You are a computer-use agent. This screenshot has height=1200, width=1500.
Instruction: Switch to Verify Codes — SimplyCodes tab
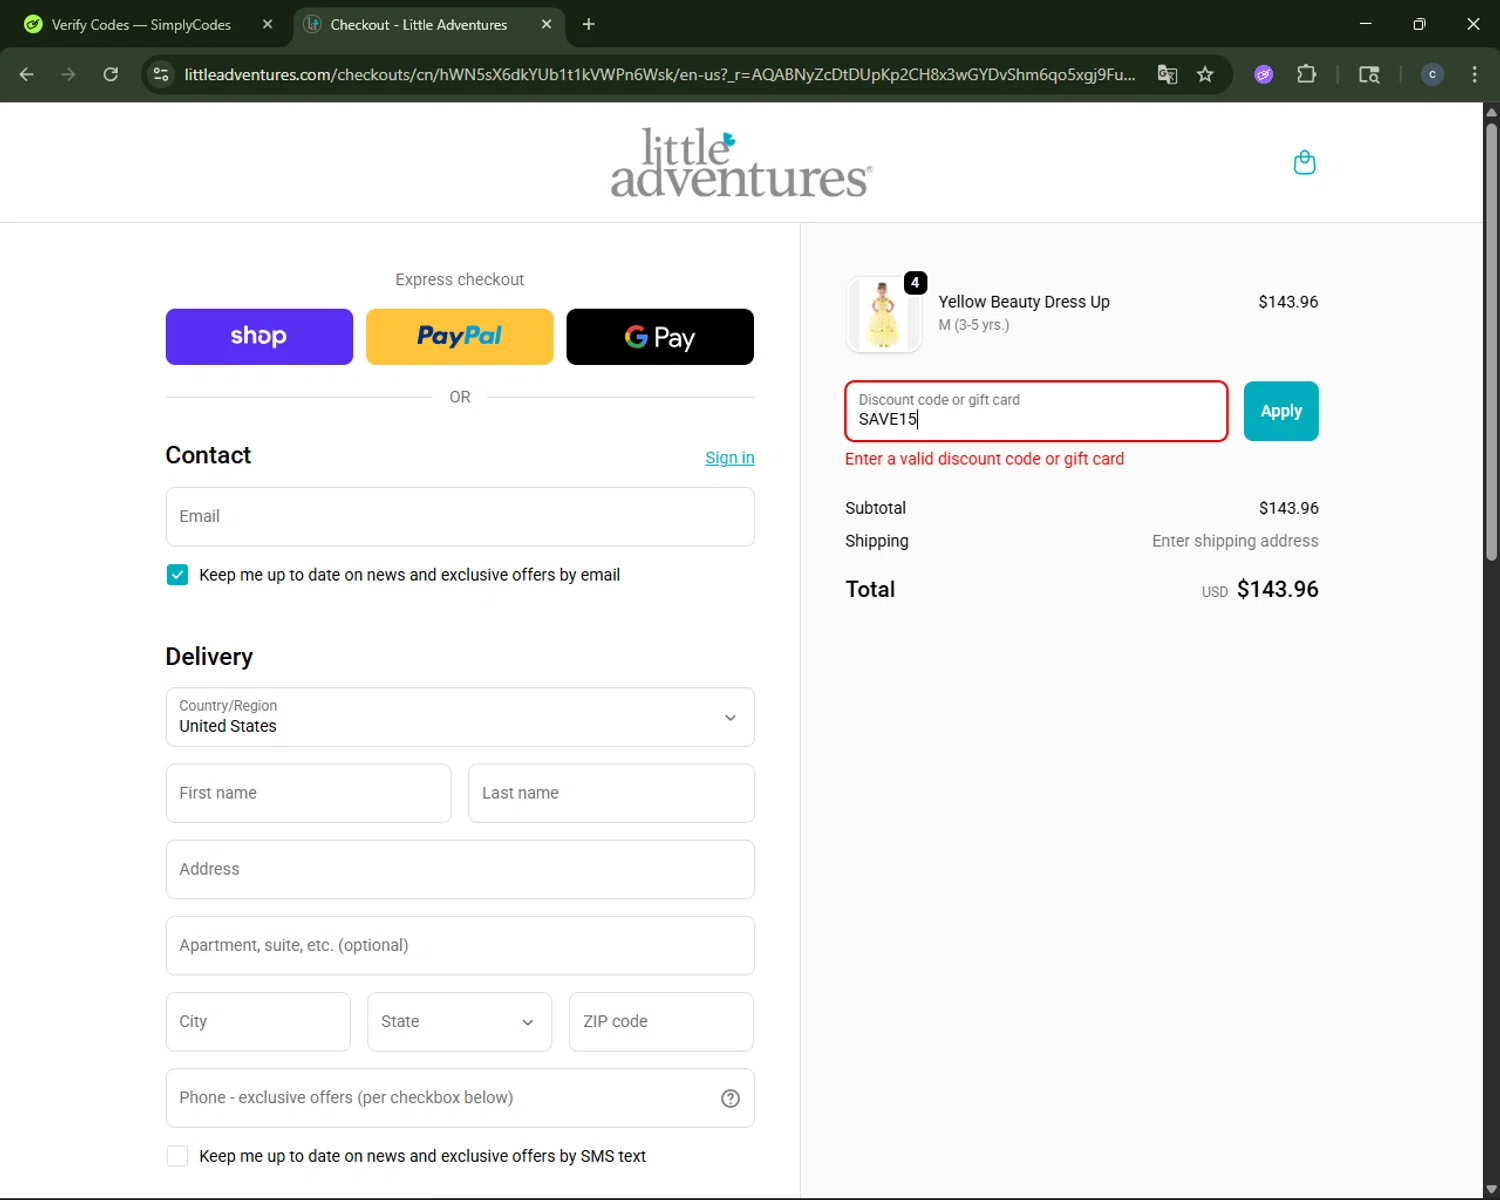click(x=141, y=24)
